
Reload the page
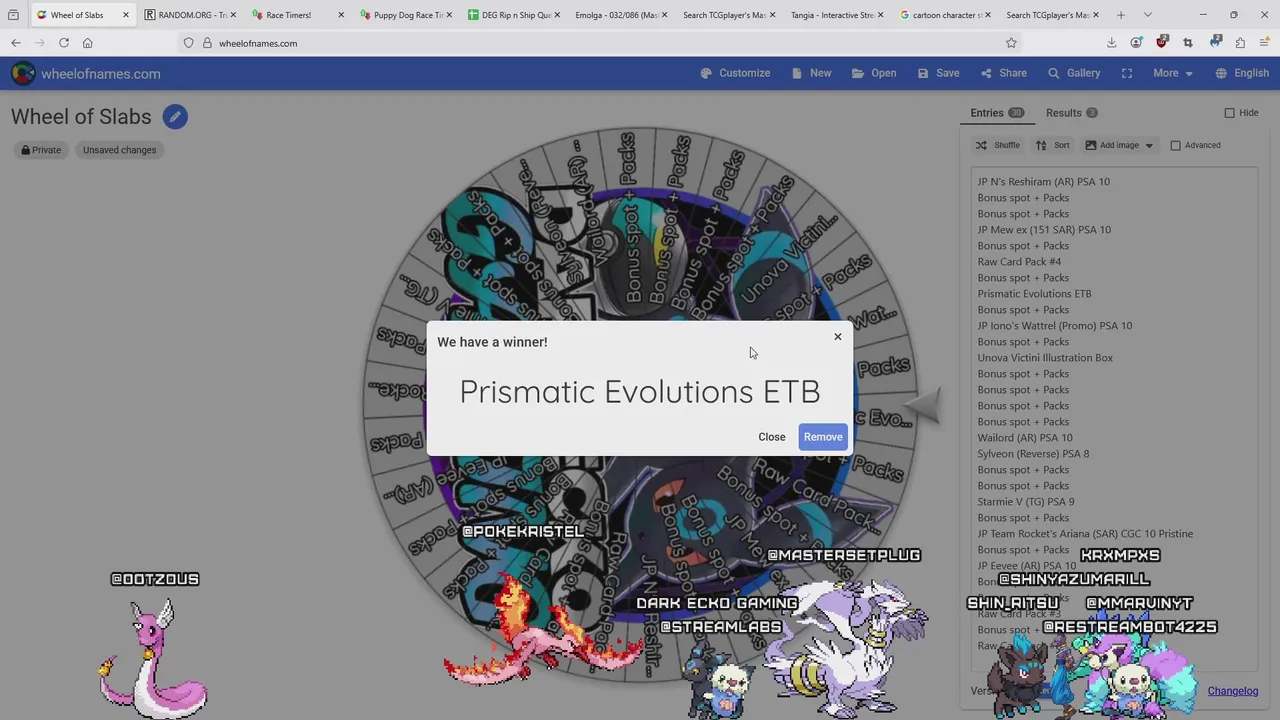(x=64, y=43)
